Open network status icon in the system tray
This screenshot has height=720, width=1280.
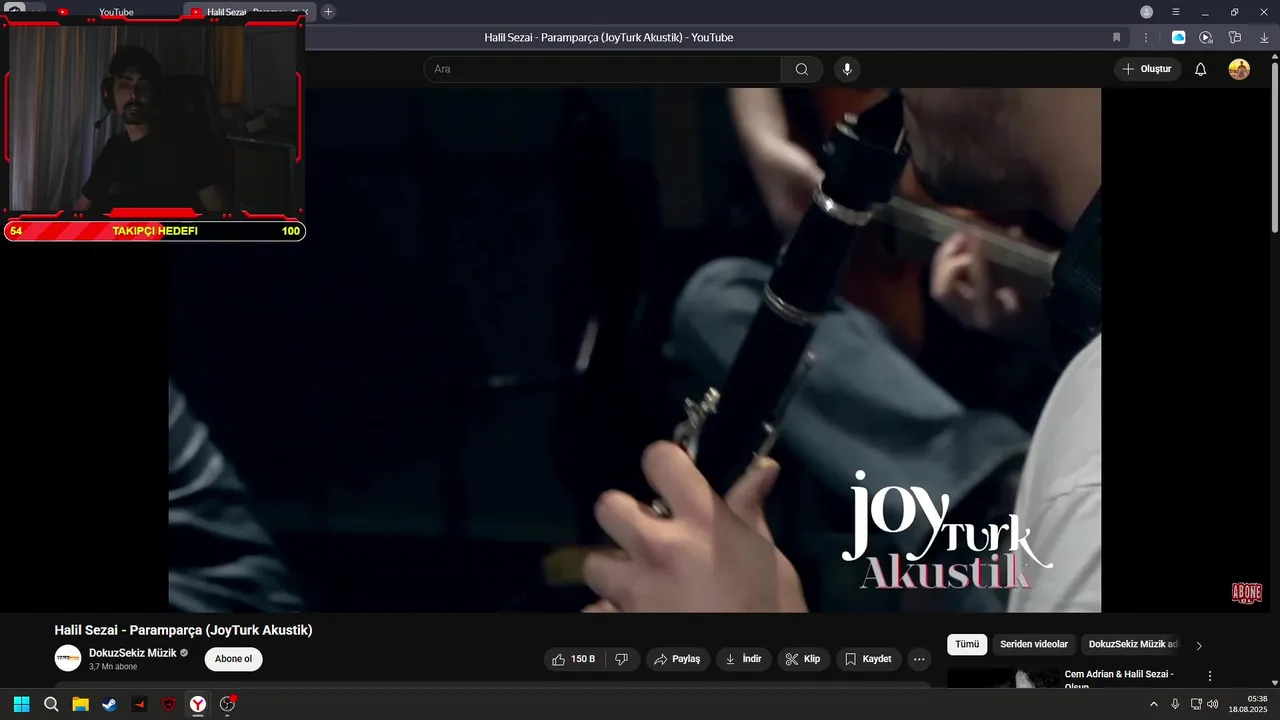click(1196, 704)
